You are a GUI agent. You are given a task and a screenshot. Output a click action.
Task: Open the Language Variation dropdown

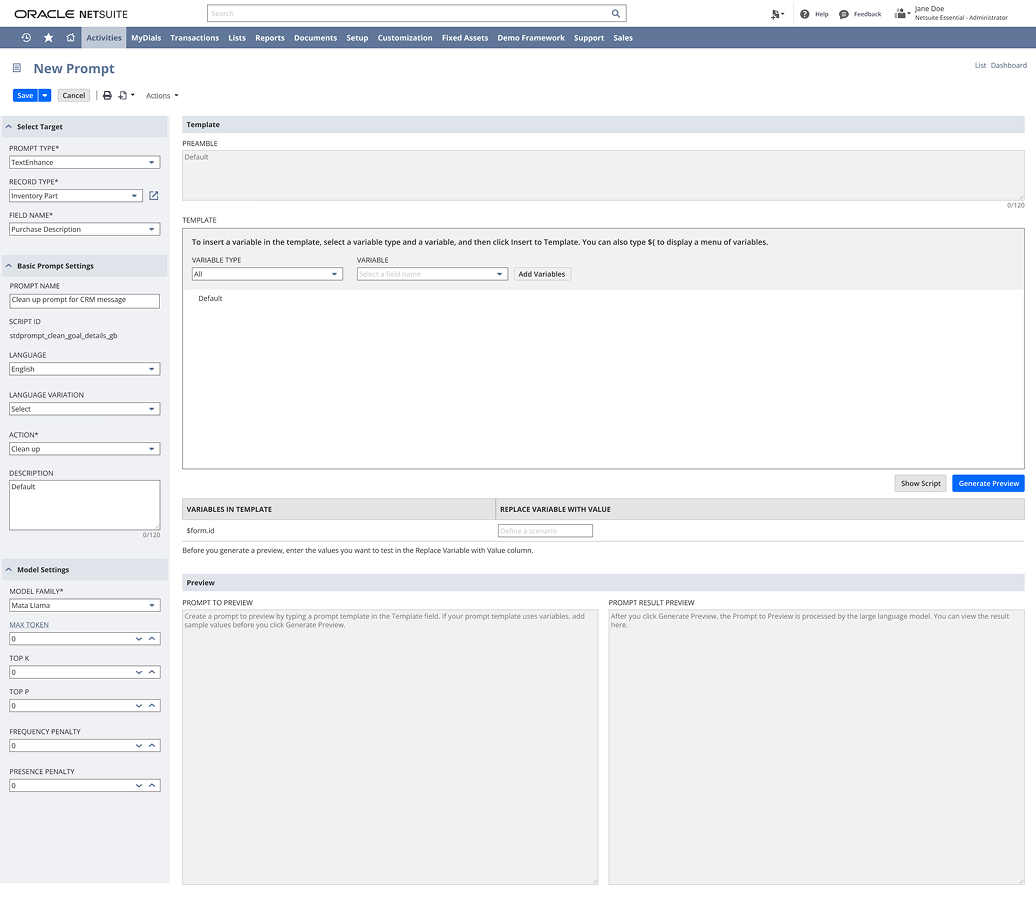click(85, 409)
